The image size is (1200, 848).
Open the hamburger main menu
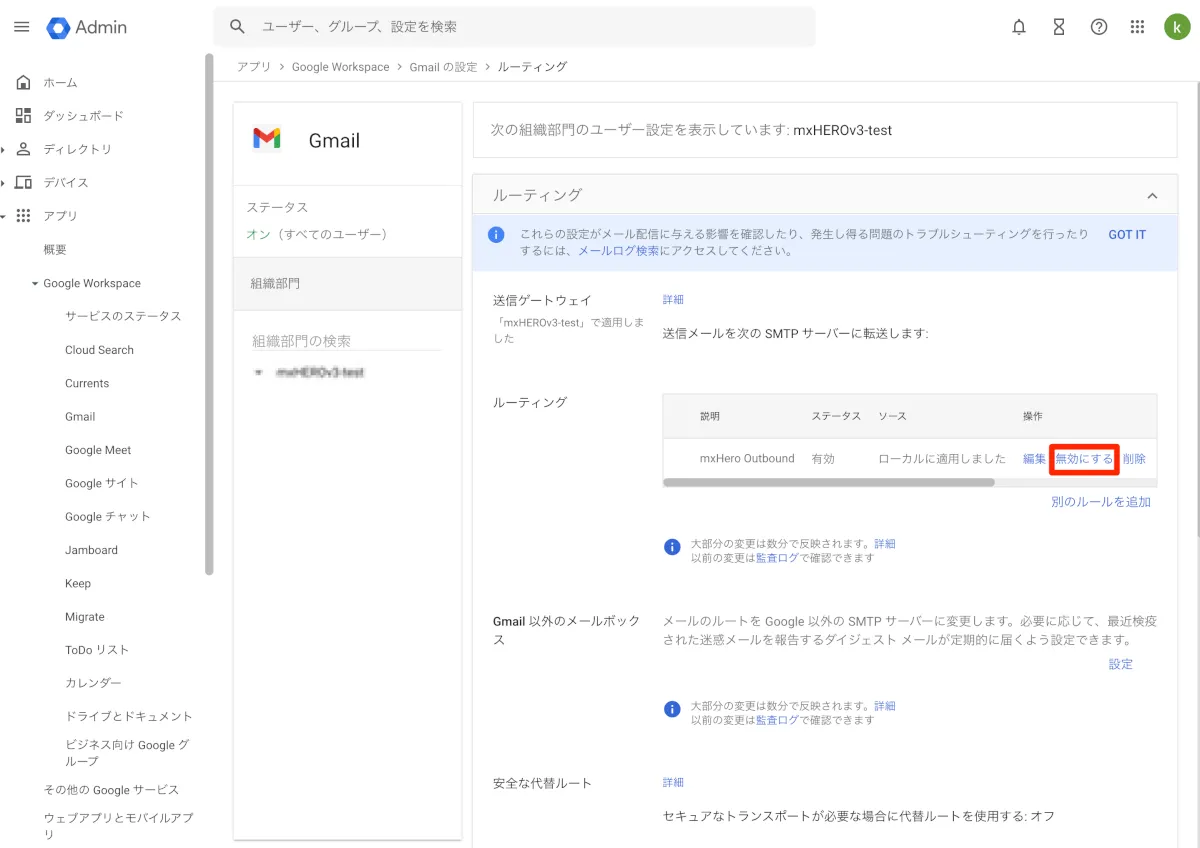pyautogui.click(x=21, y=27)
